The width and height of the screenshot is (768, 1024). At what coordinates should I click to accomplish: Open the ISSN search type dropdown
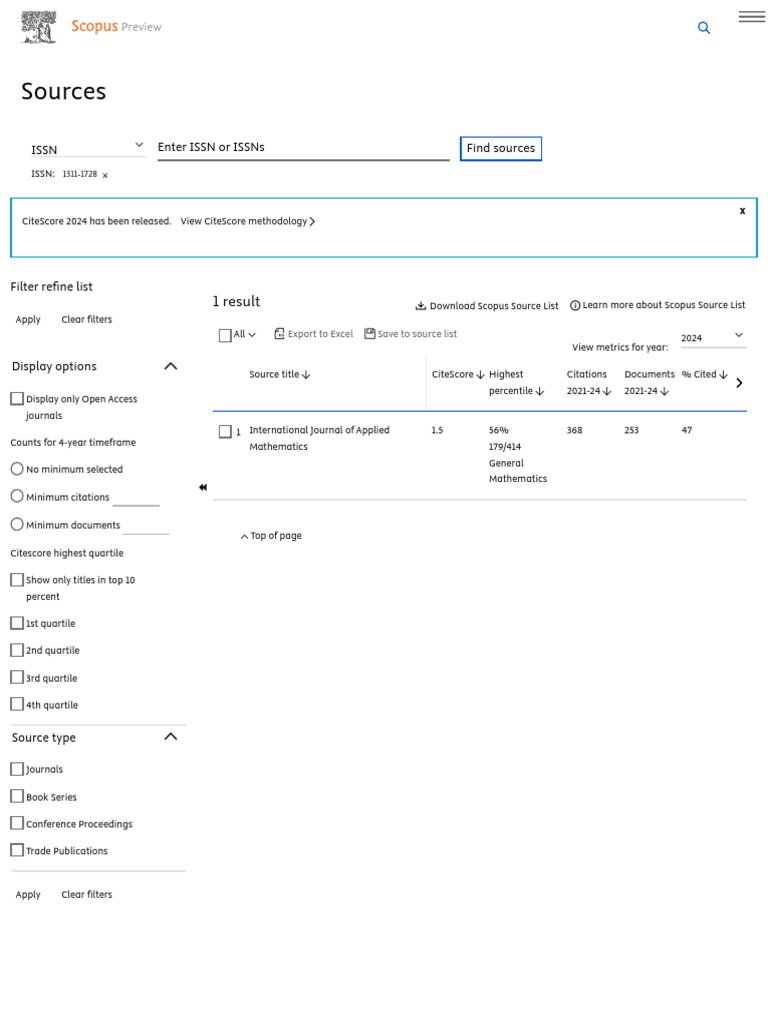pos(88,150)
